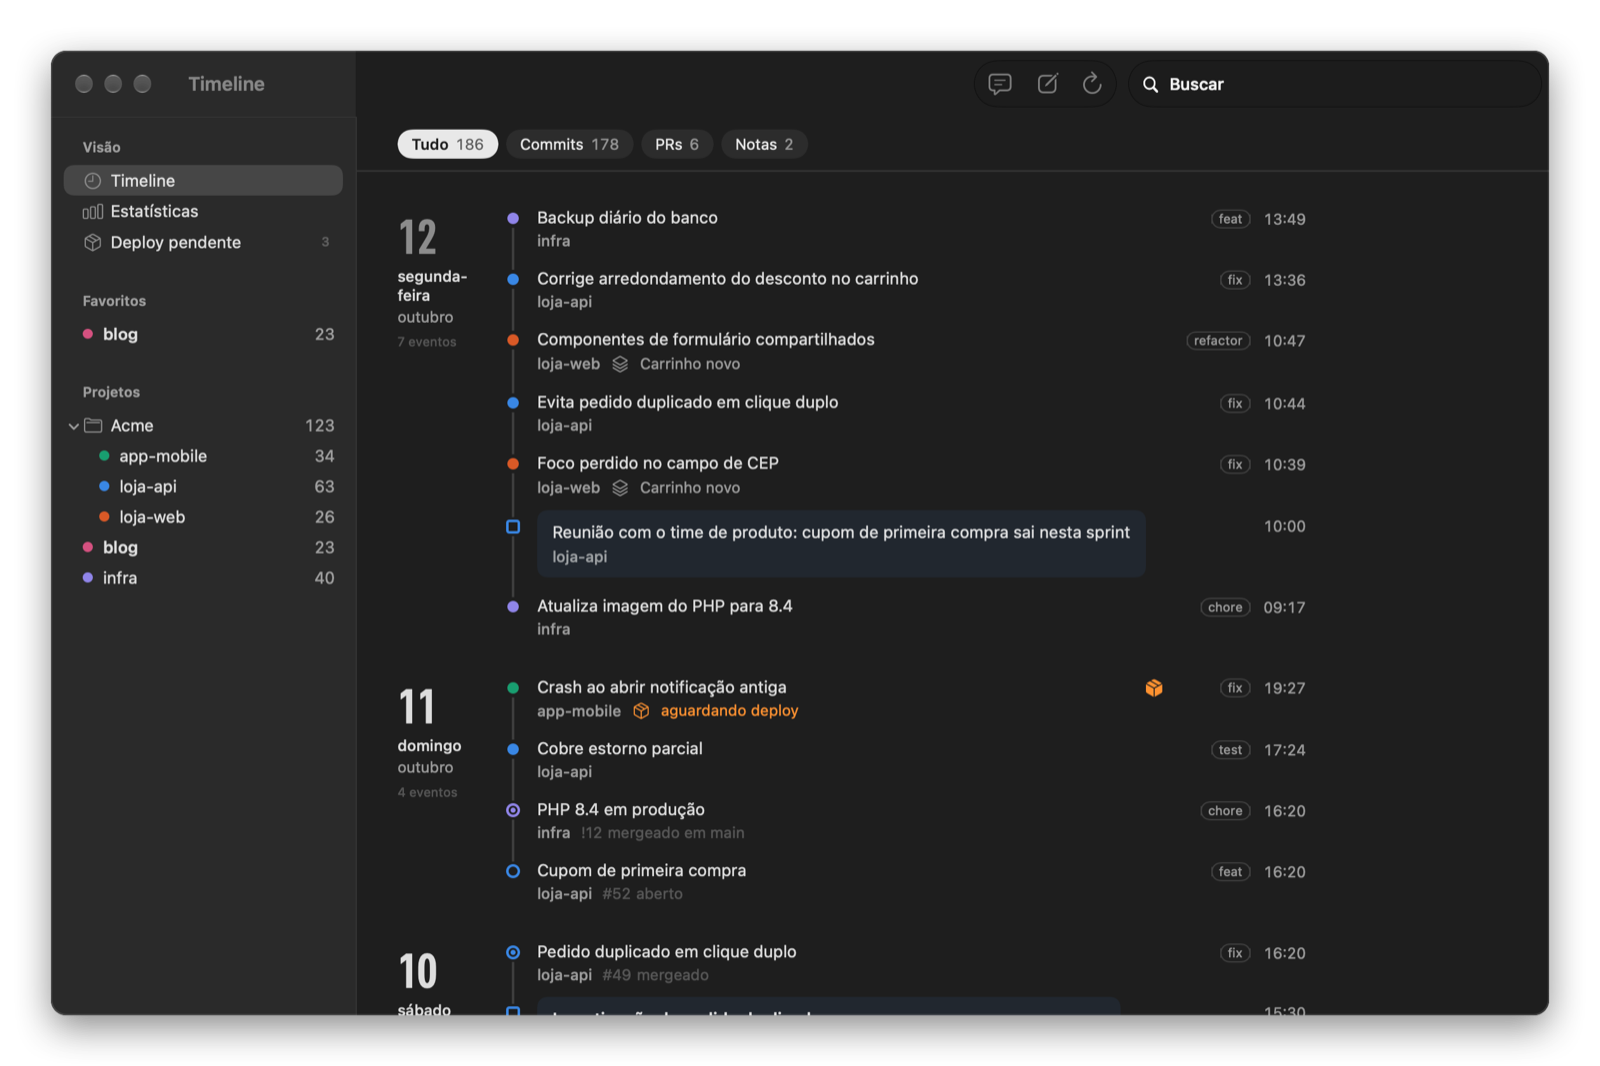The image size is (1600, 1066).
Task: Click the pink color dot beside Favoritos blog
Action: coord(88,334)
